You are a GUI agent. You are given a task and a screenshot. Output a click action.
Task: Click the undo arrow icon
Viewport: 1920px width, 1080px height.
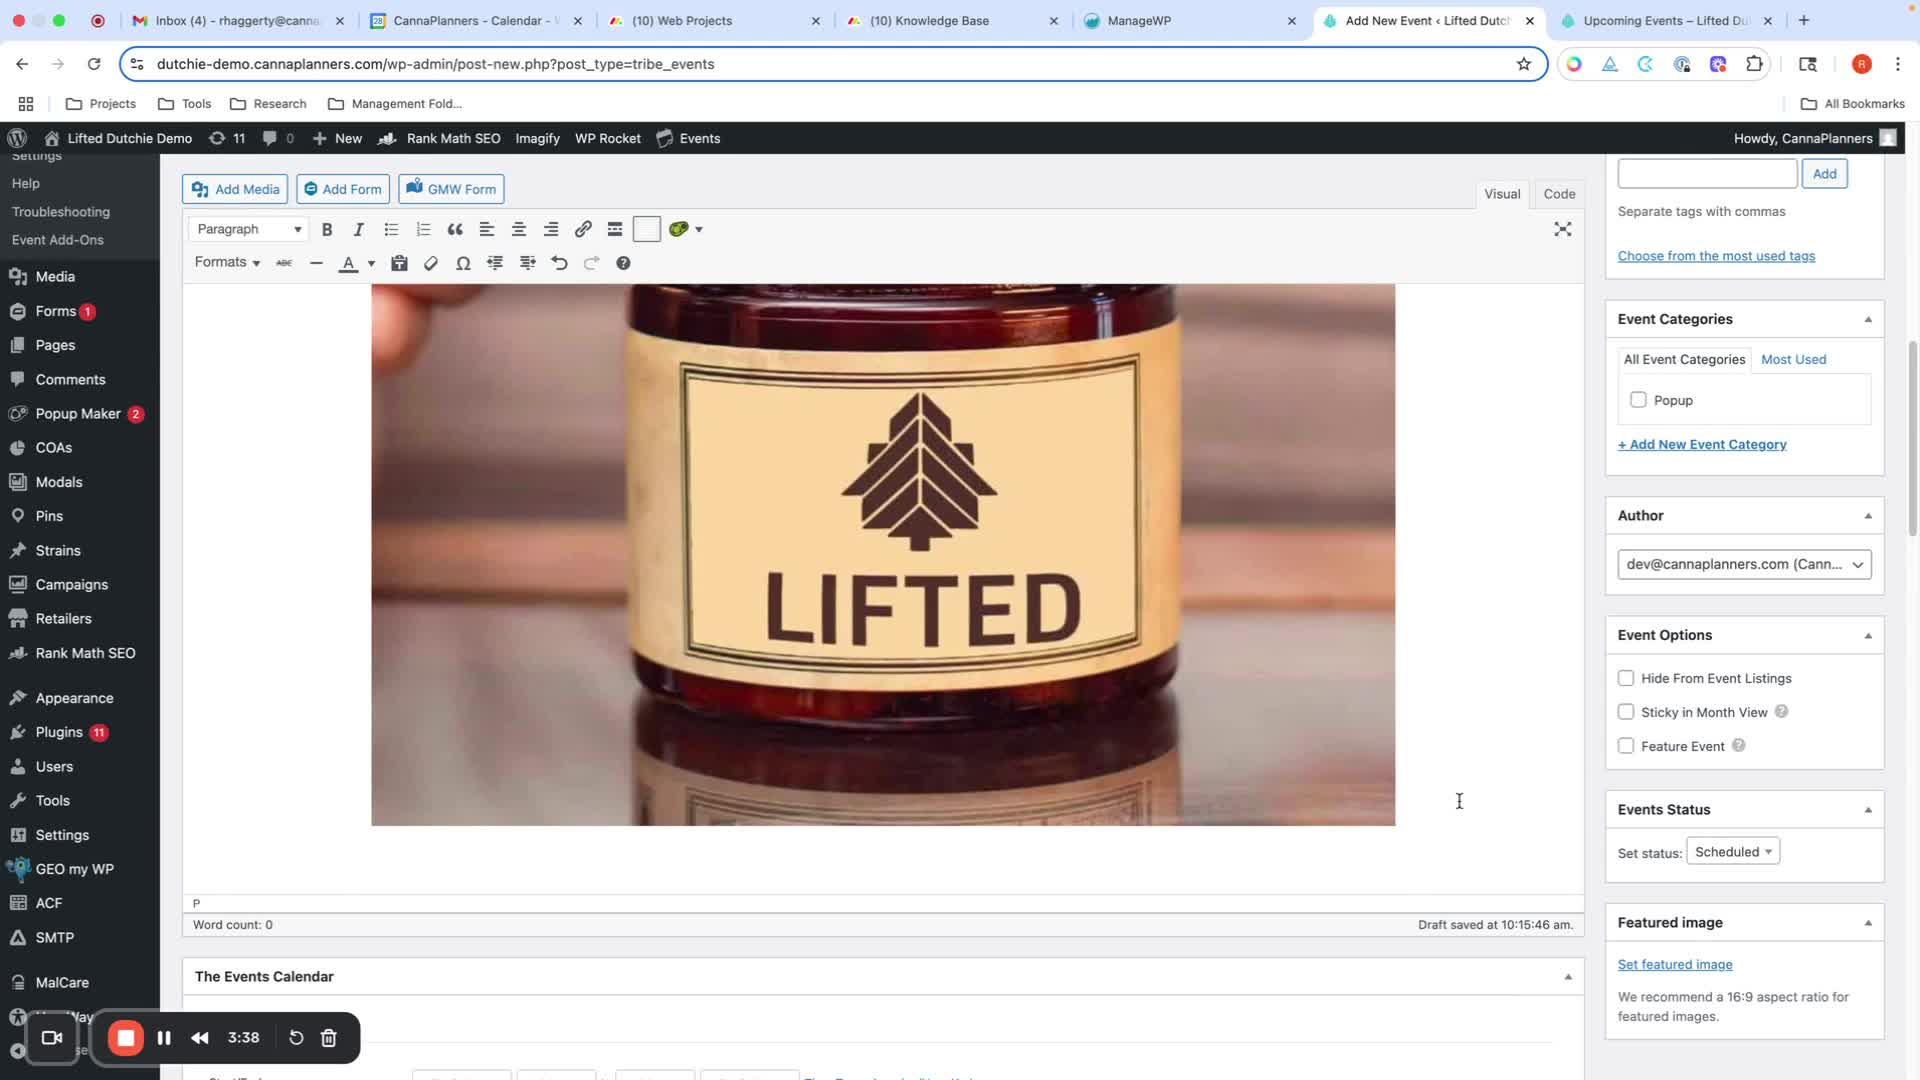559,263
